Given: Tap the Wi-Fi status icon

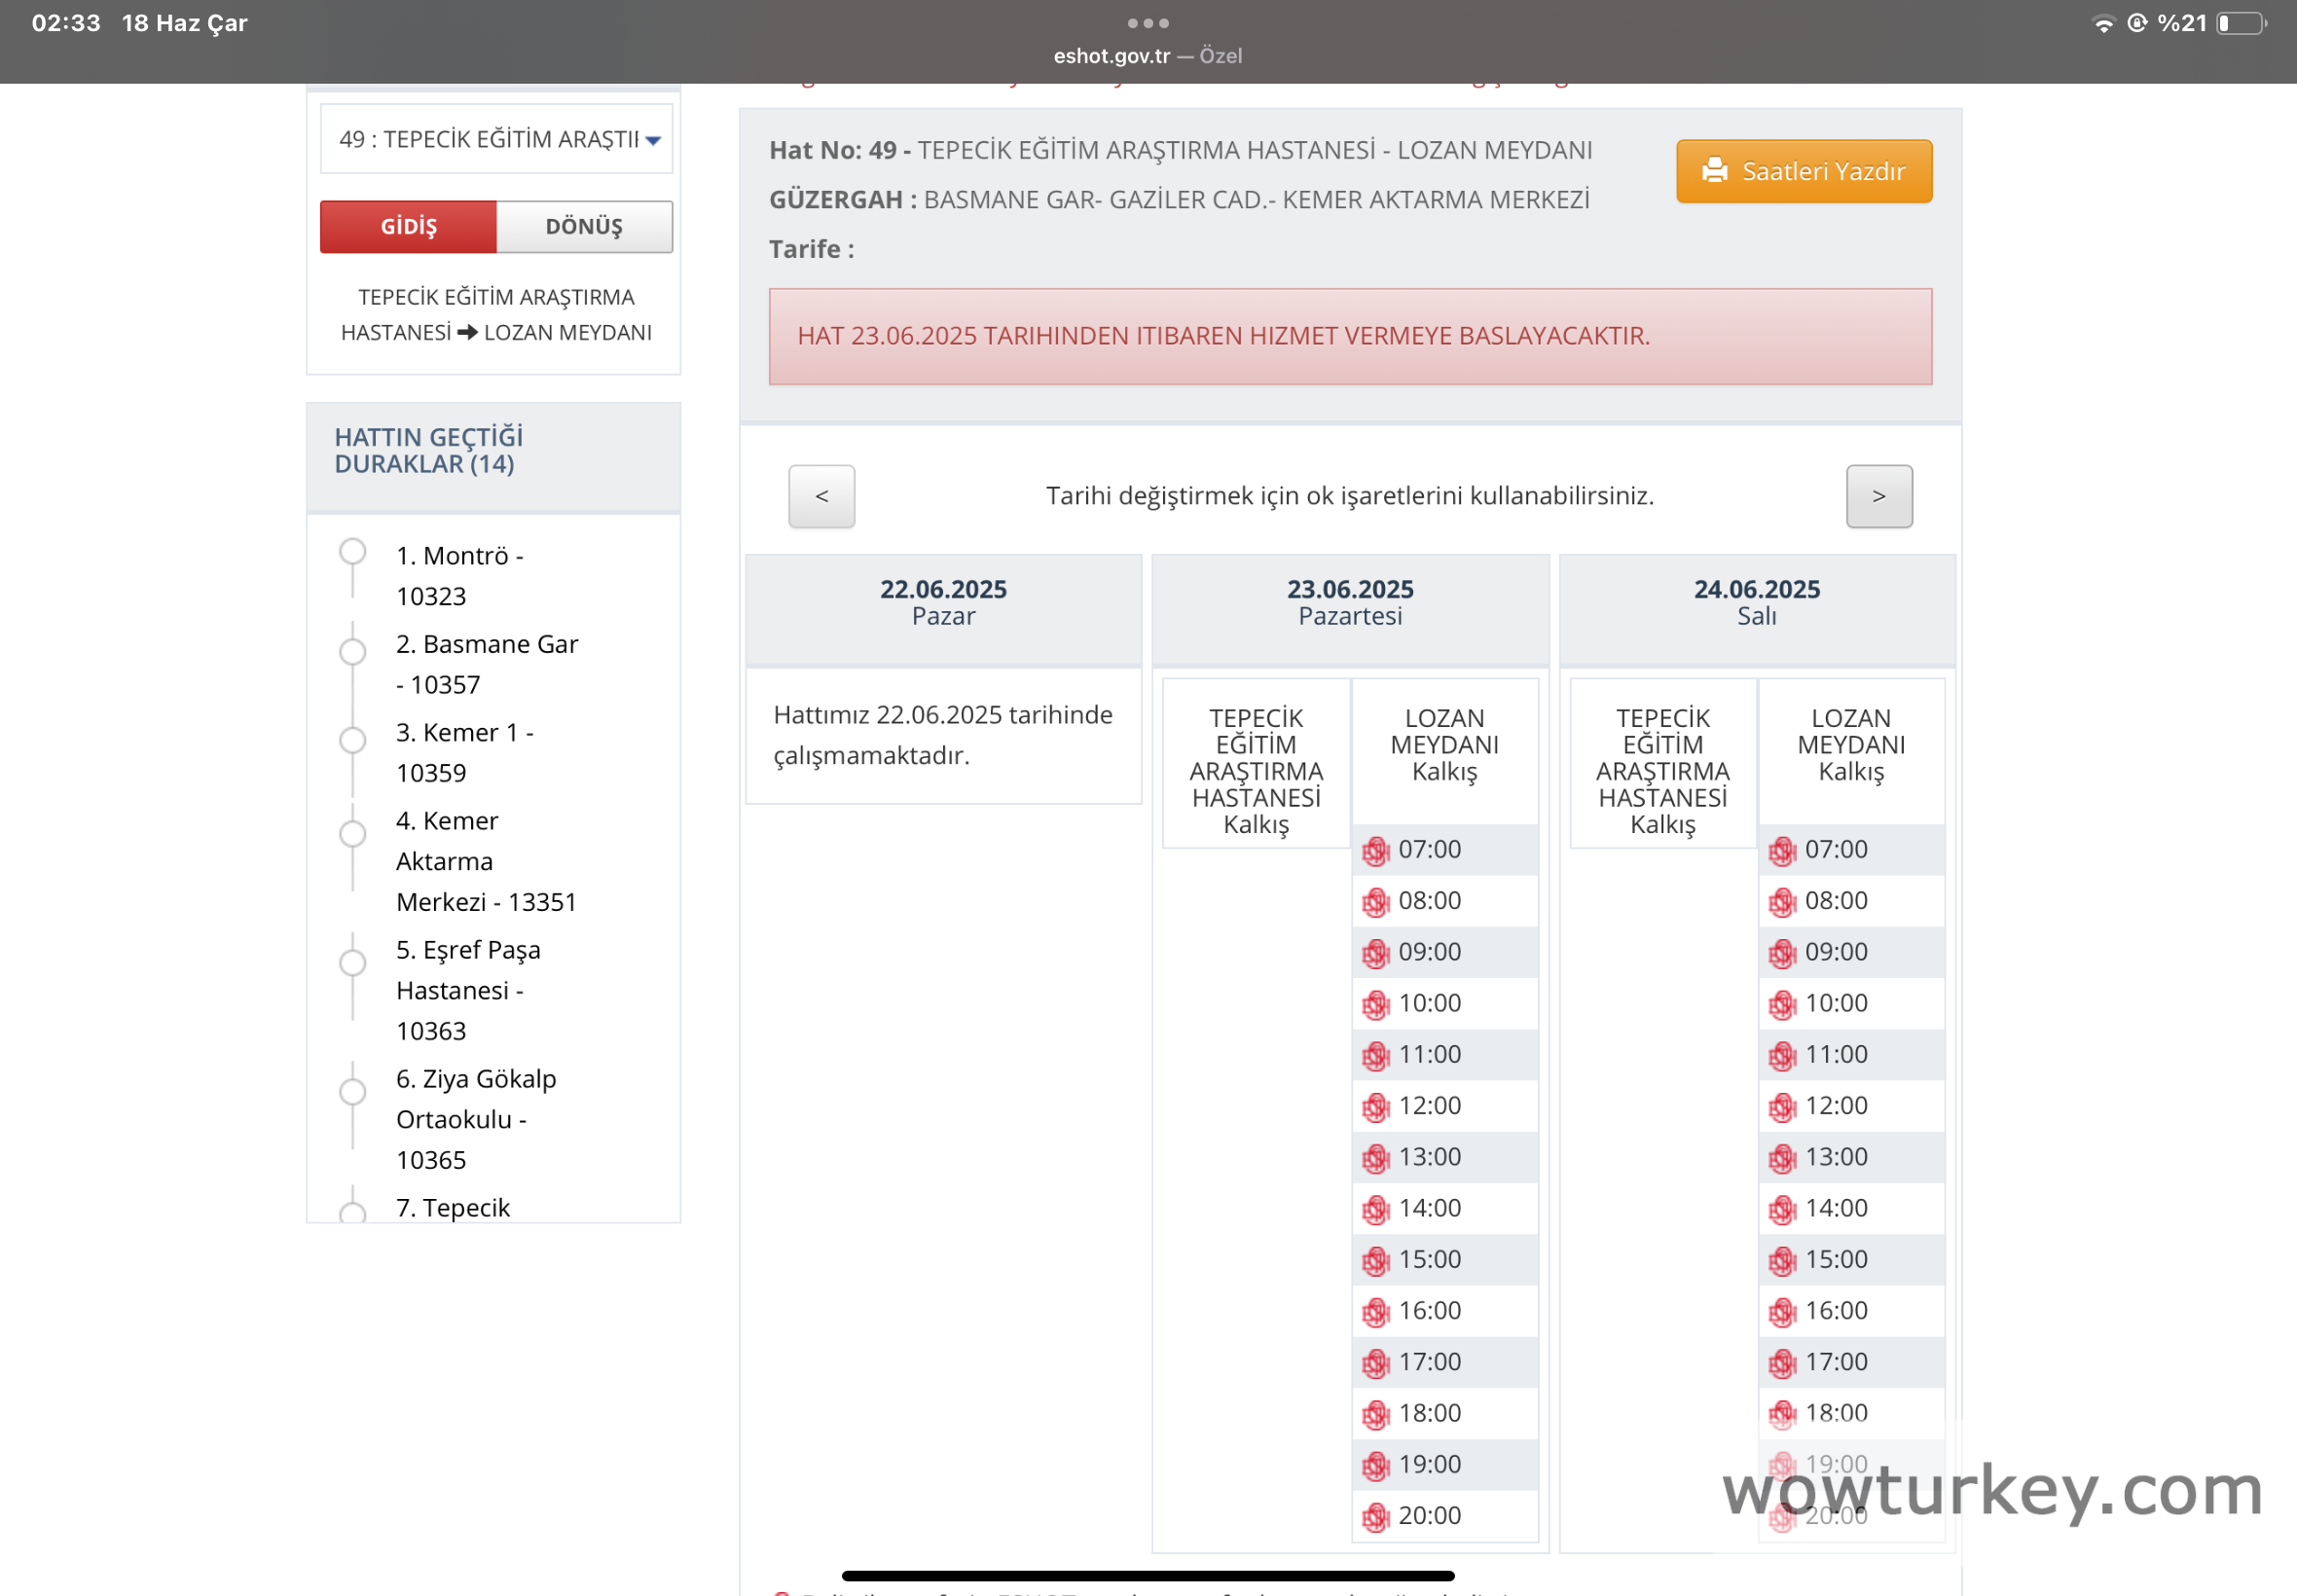Looking at the screenshot, I should [x=2103, y=24].
